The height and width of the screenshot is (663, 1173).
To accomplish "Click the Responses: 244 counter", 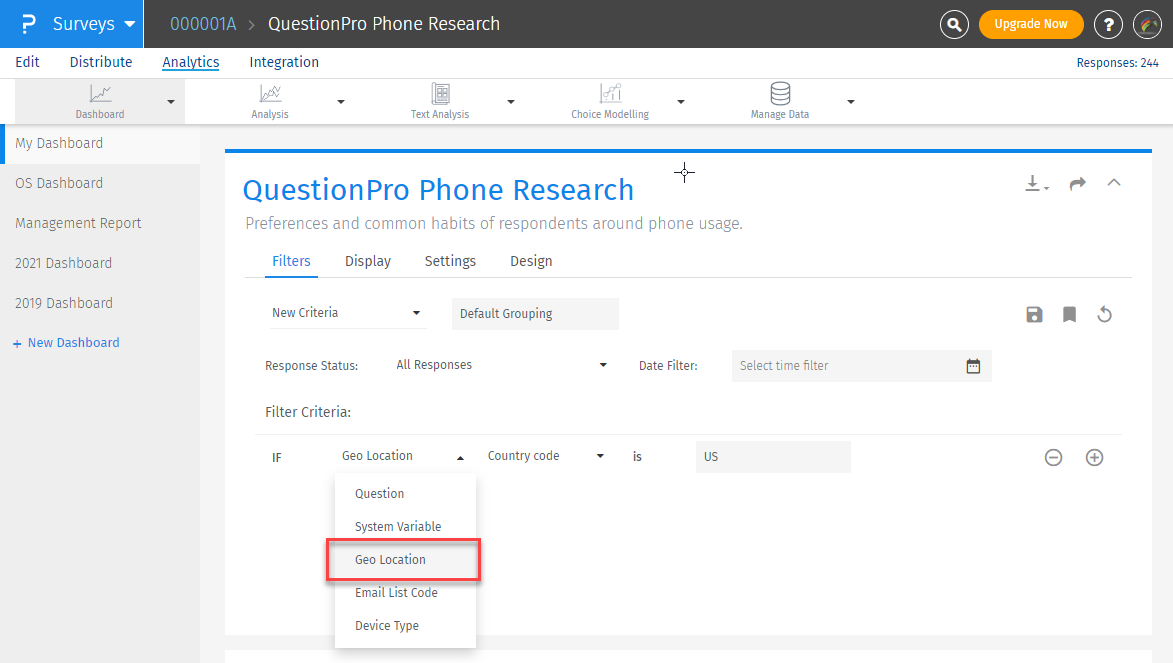I will pyautogui.click(x=1118, y=63).
